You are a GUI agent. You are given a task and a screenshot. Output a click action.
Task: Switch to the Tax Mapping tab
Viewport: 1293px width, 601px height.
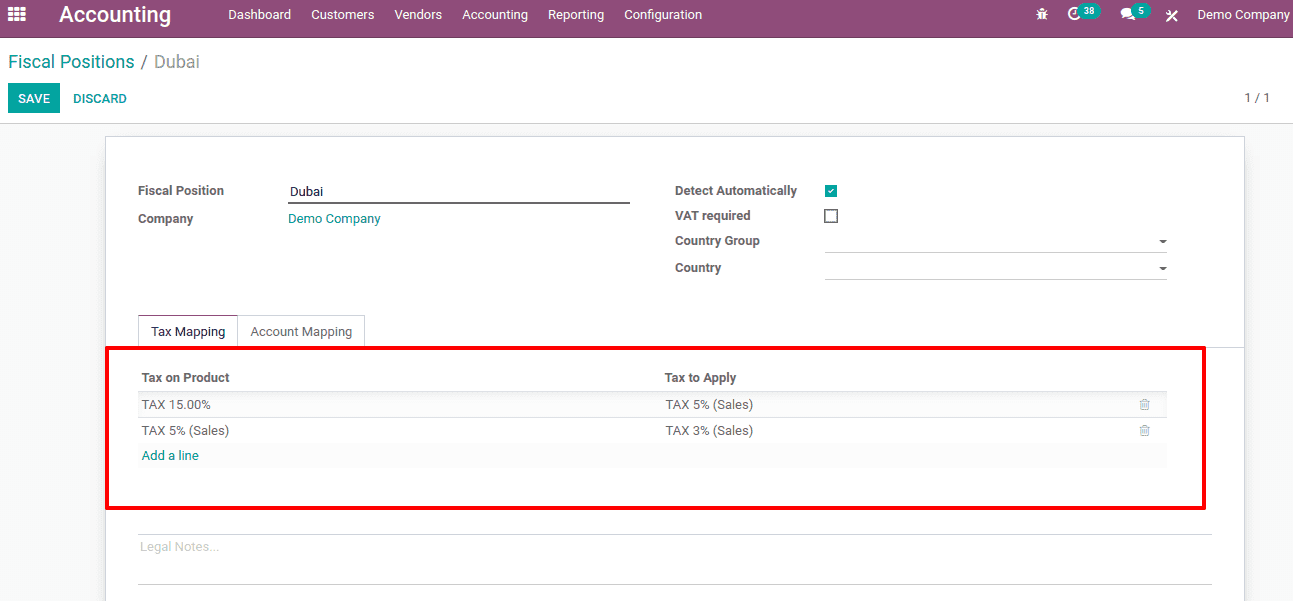(x=188, y=331)
